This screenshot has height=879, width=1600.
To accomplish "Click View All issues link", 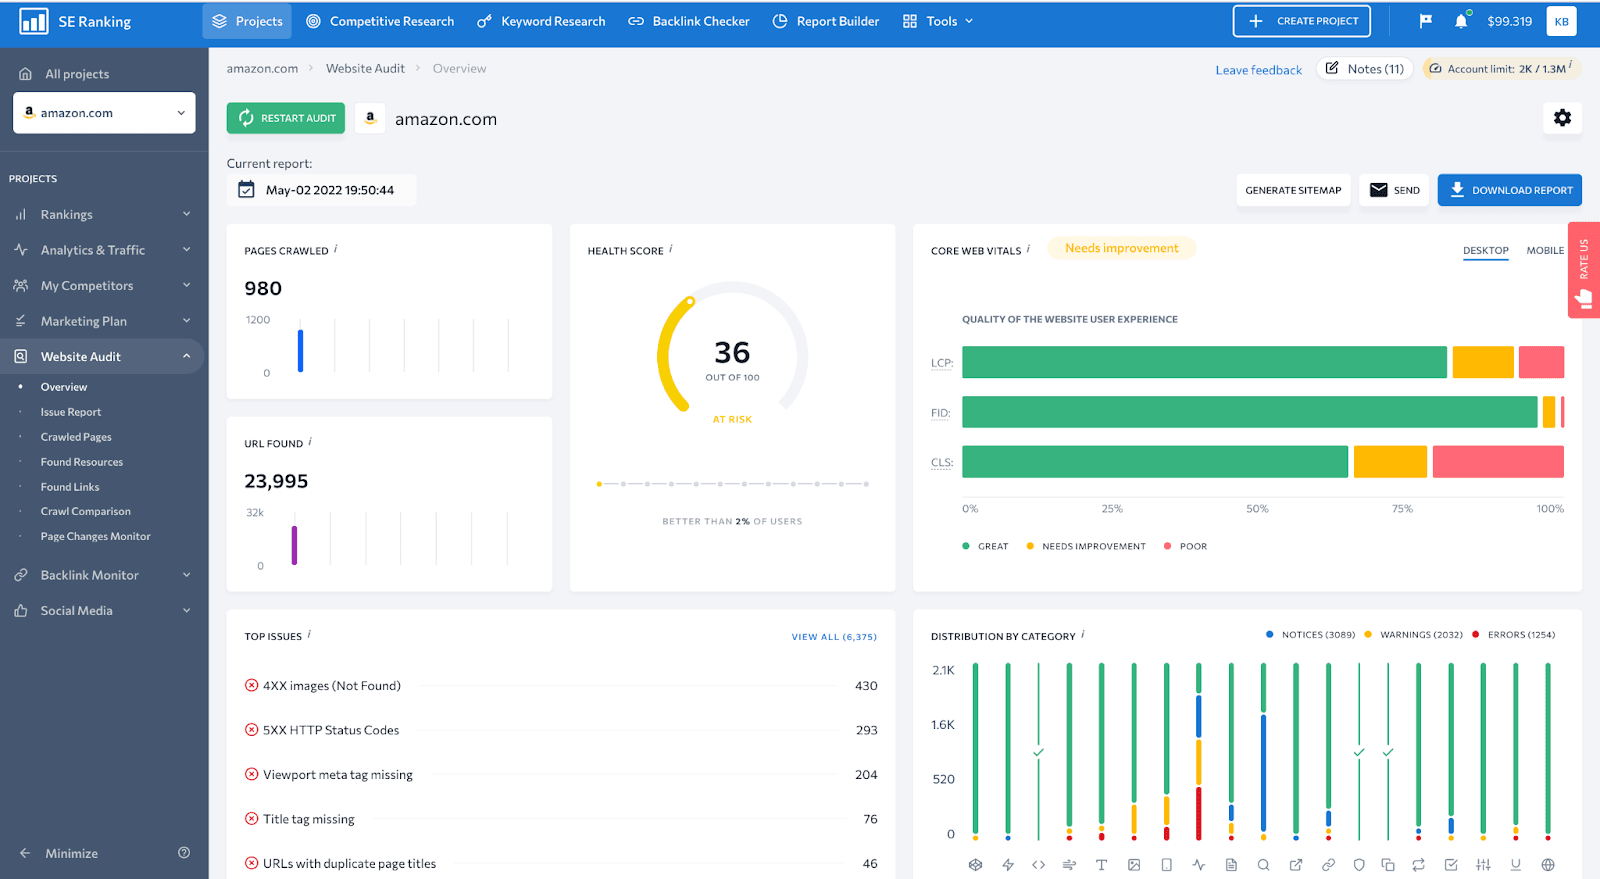I will 834,637.
